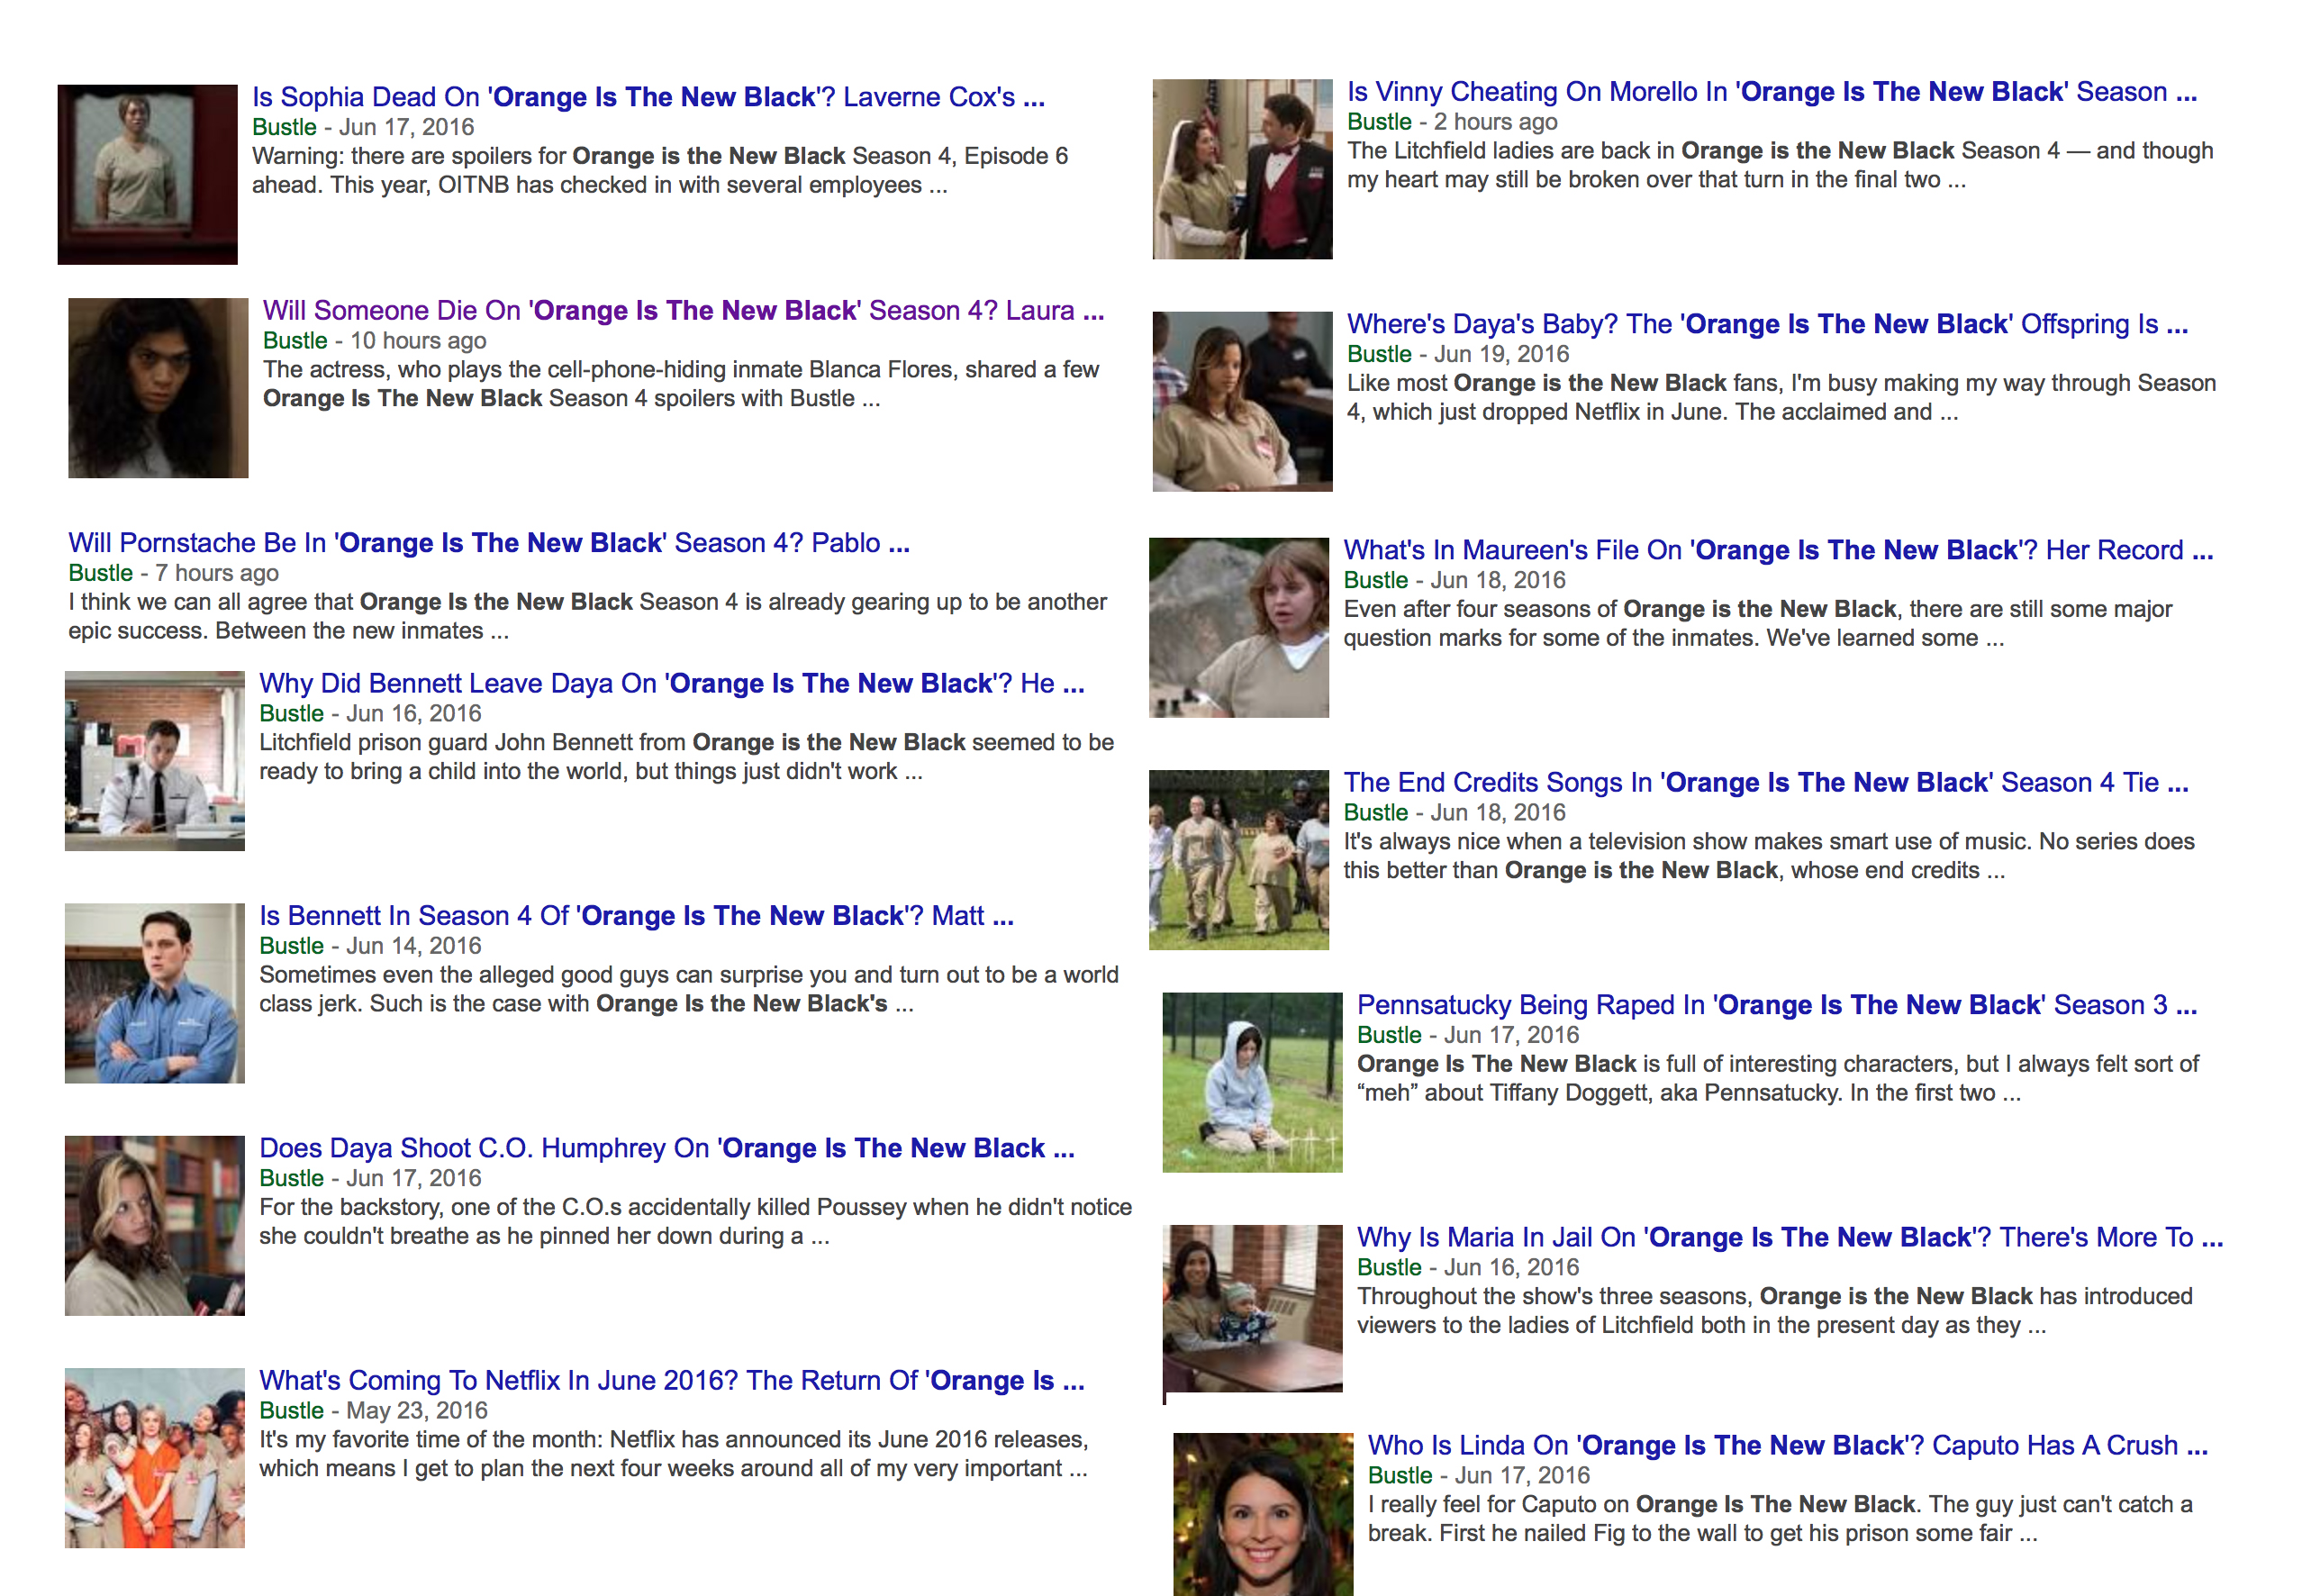Click Bustle source under Daya Shoot Humphrey

click(291, 1178)
